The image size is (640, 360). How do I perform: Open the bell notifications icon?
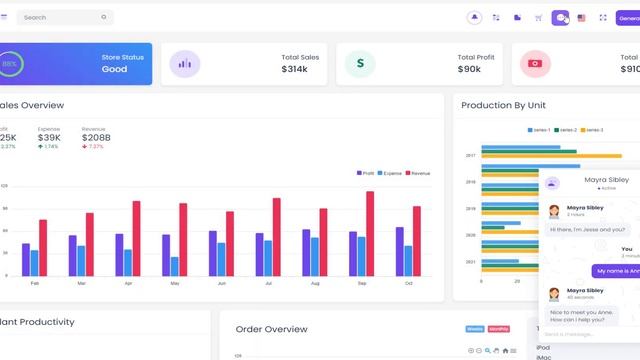click(474, 18)
